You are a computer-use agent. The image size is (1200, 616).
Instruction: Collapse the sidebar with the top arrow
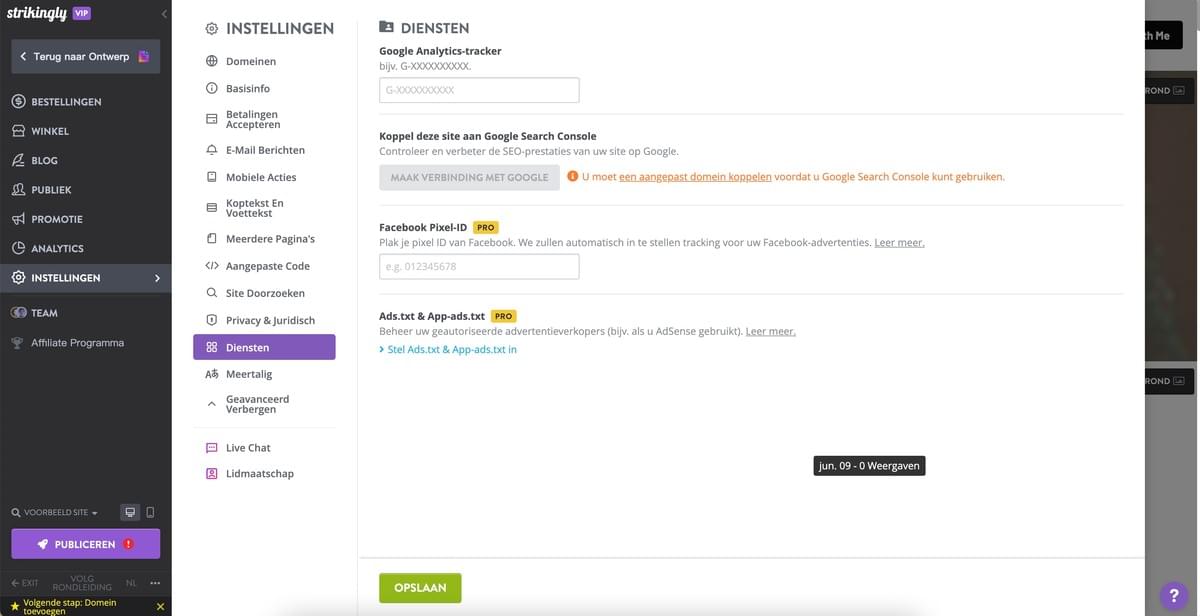(x=164, y=14)
